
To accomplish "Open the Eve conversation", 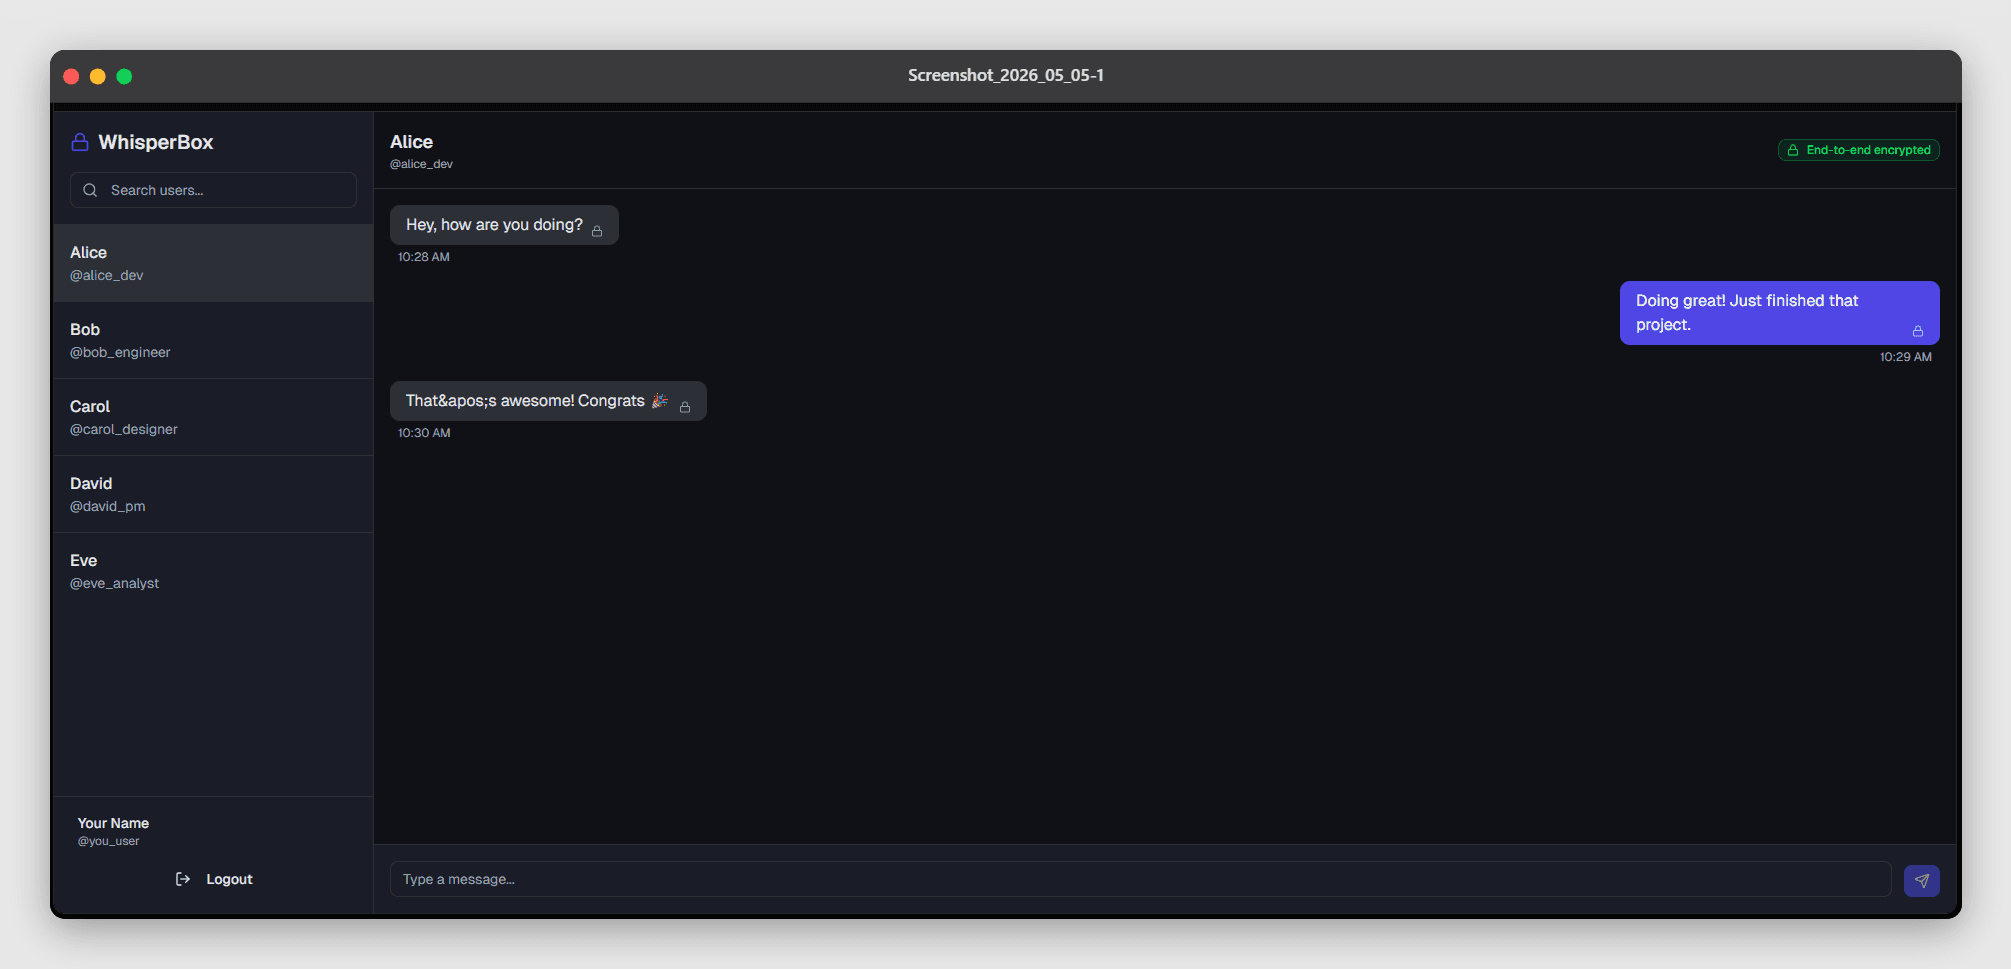I will pyautogui.click(x=213, y=571).
